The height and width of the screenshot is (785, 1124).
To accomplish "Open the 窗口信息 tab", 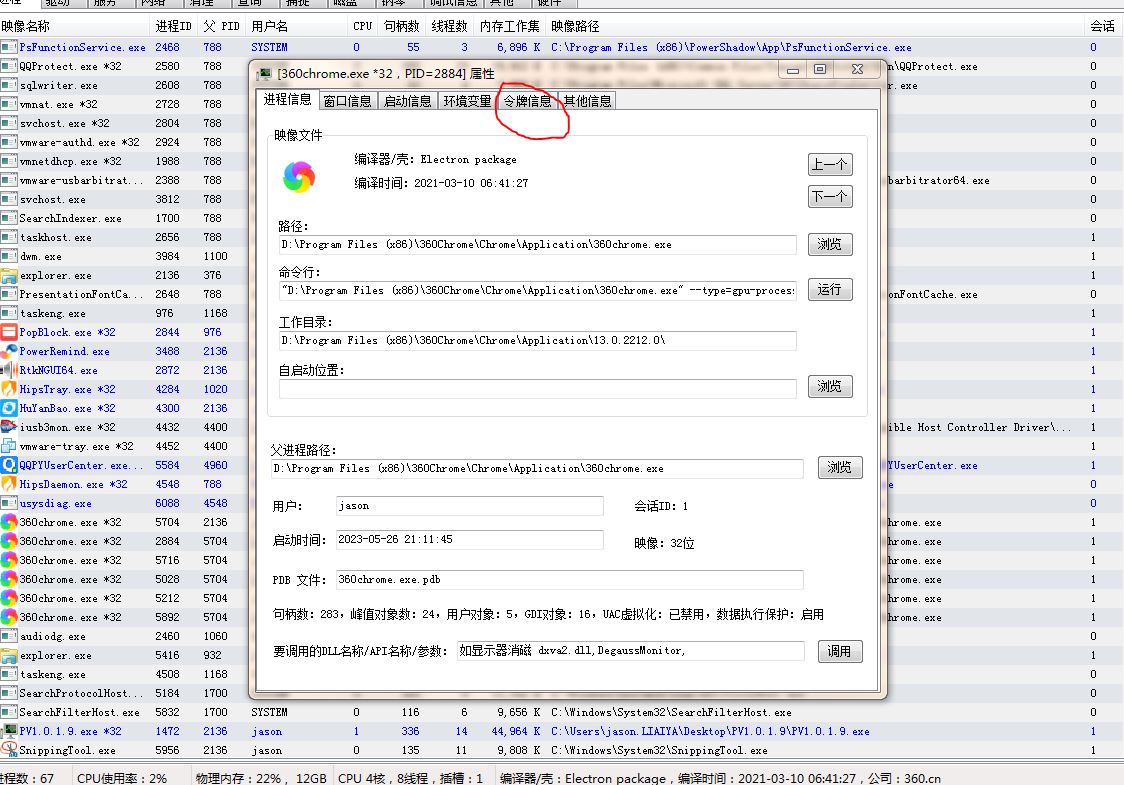I will 347,101.
